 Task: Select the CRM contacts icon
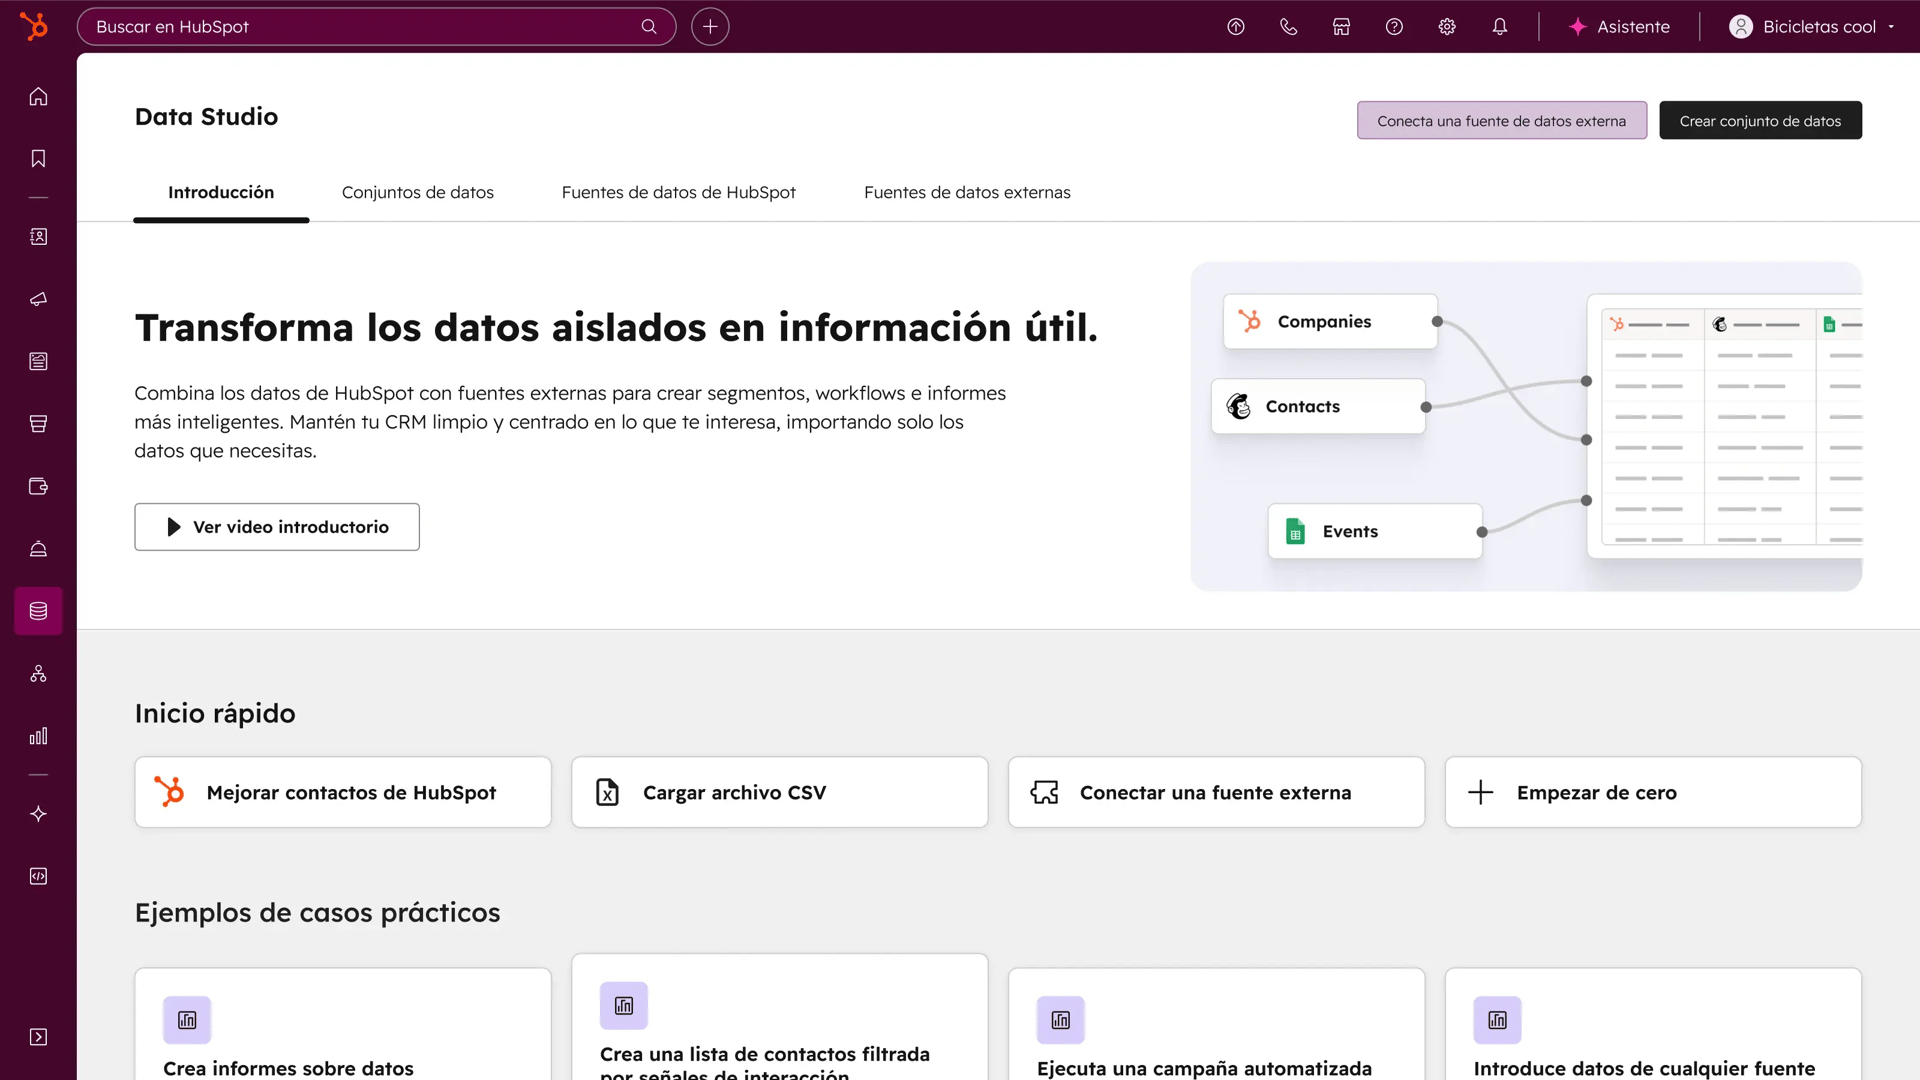38,237
